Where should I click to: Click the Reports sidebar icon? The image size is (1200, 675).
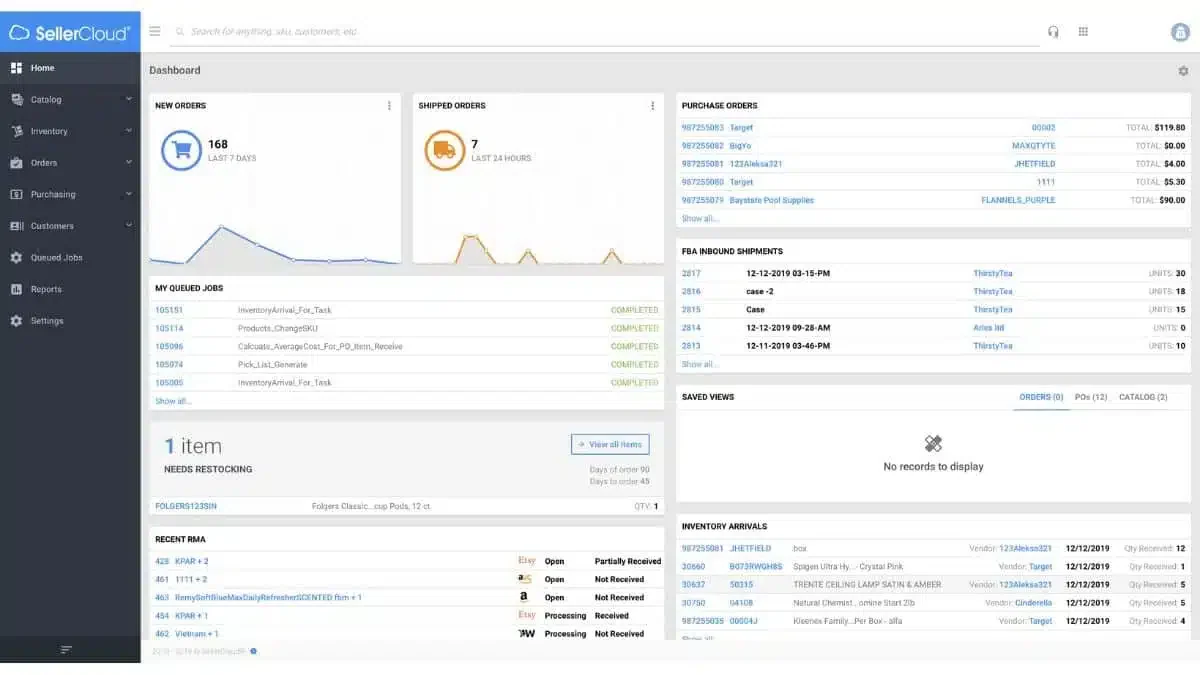click(16, 289)
